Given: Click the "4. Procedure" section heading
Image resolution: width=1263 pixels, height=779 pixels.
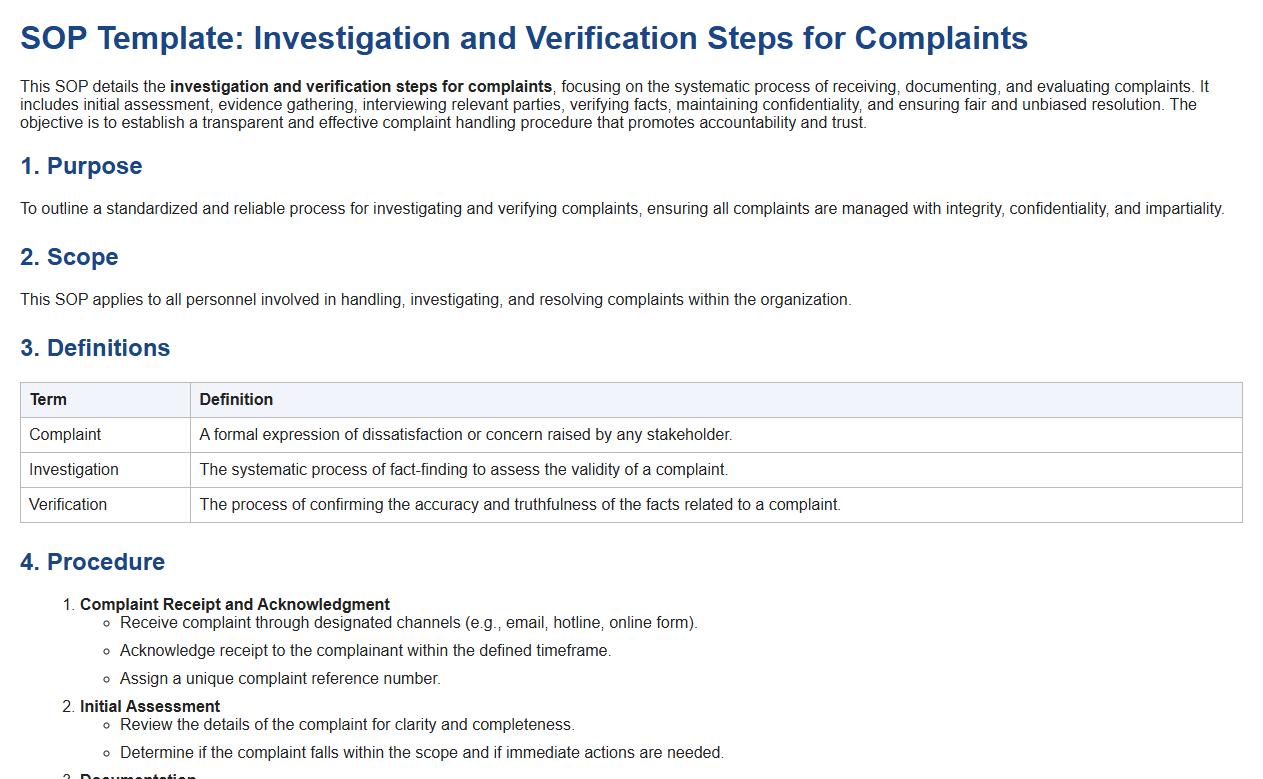Looking at the screenshot, I should [x=92, y=562].
